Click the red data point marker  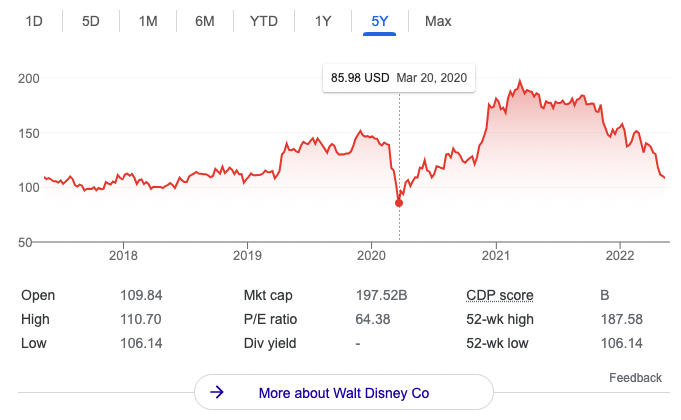[x=399, y=203]
